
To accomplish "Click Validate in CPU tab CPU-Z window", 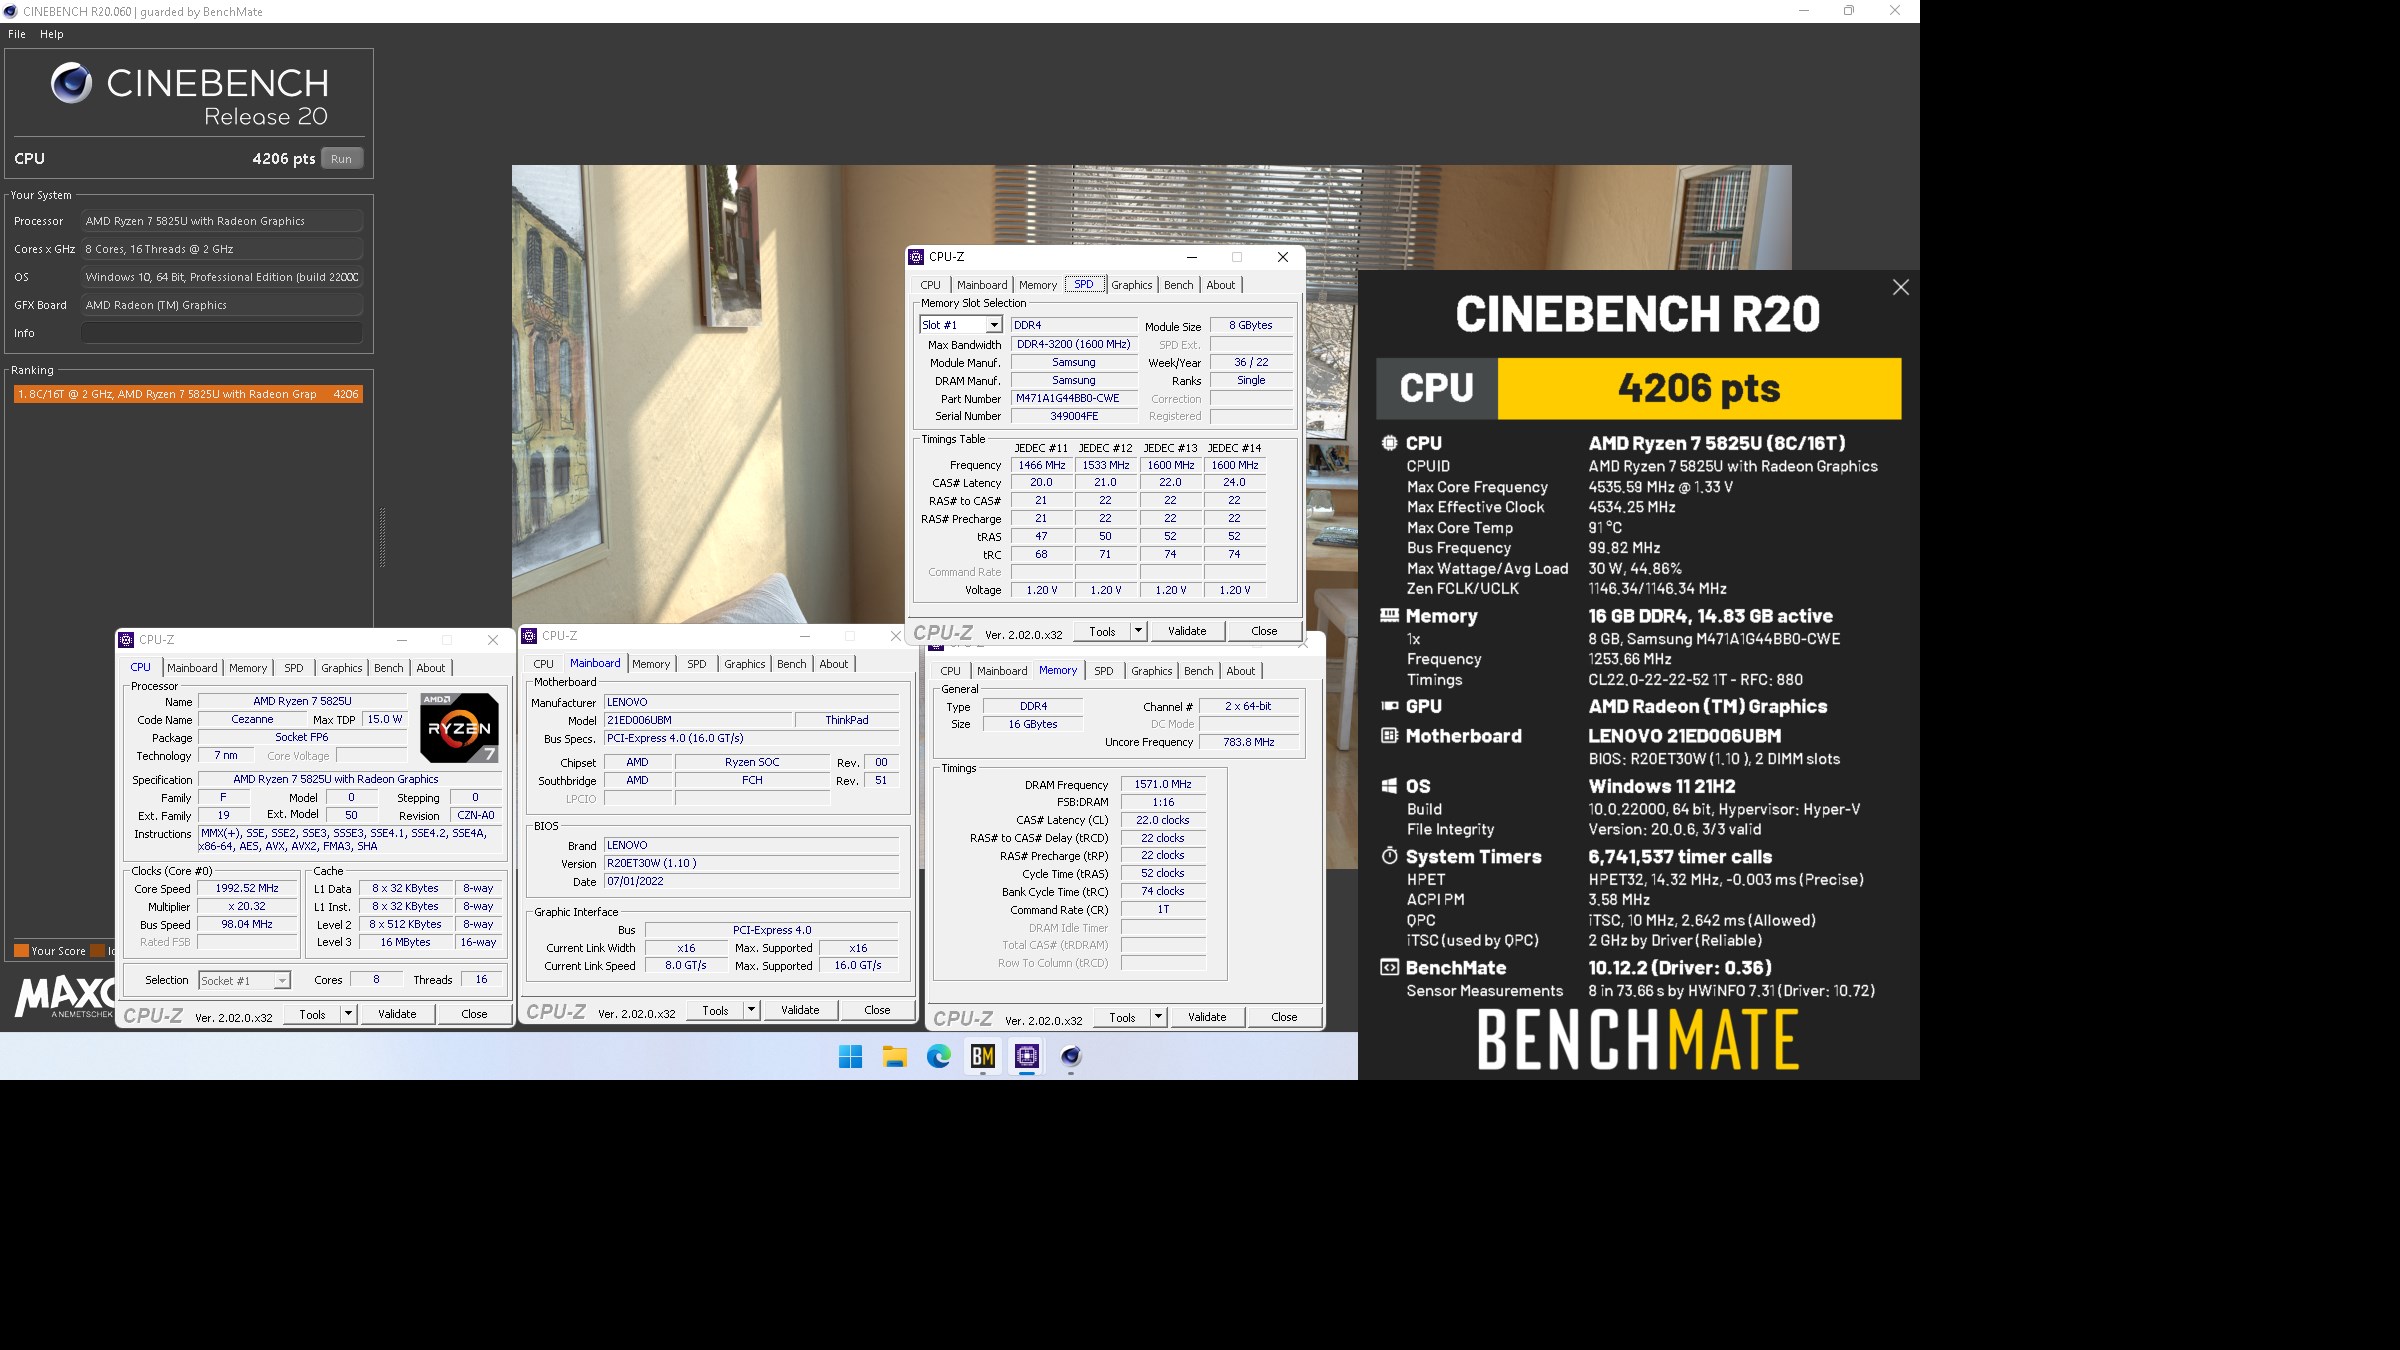I will click(397, 1014).
